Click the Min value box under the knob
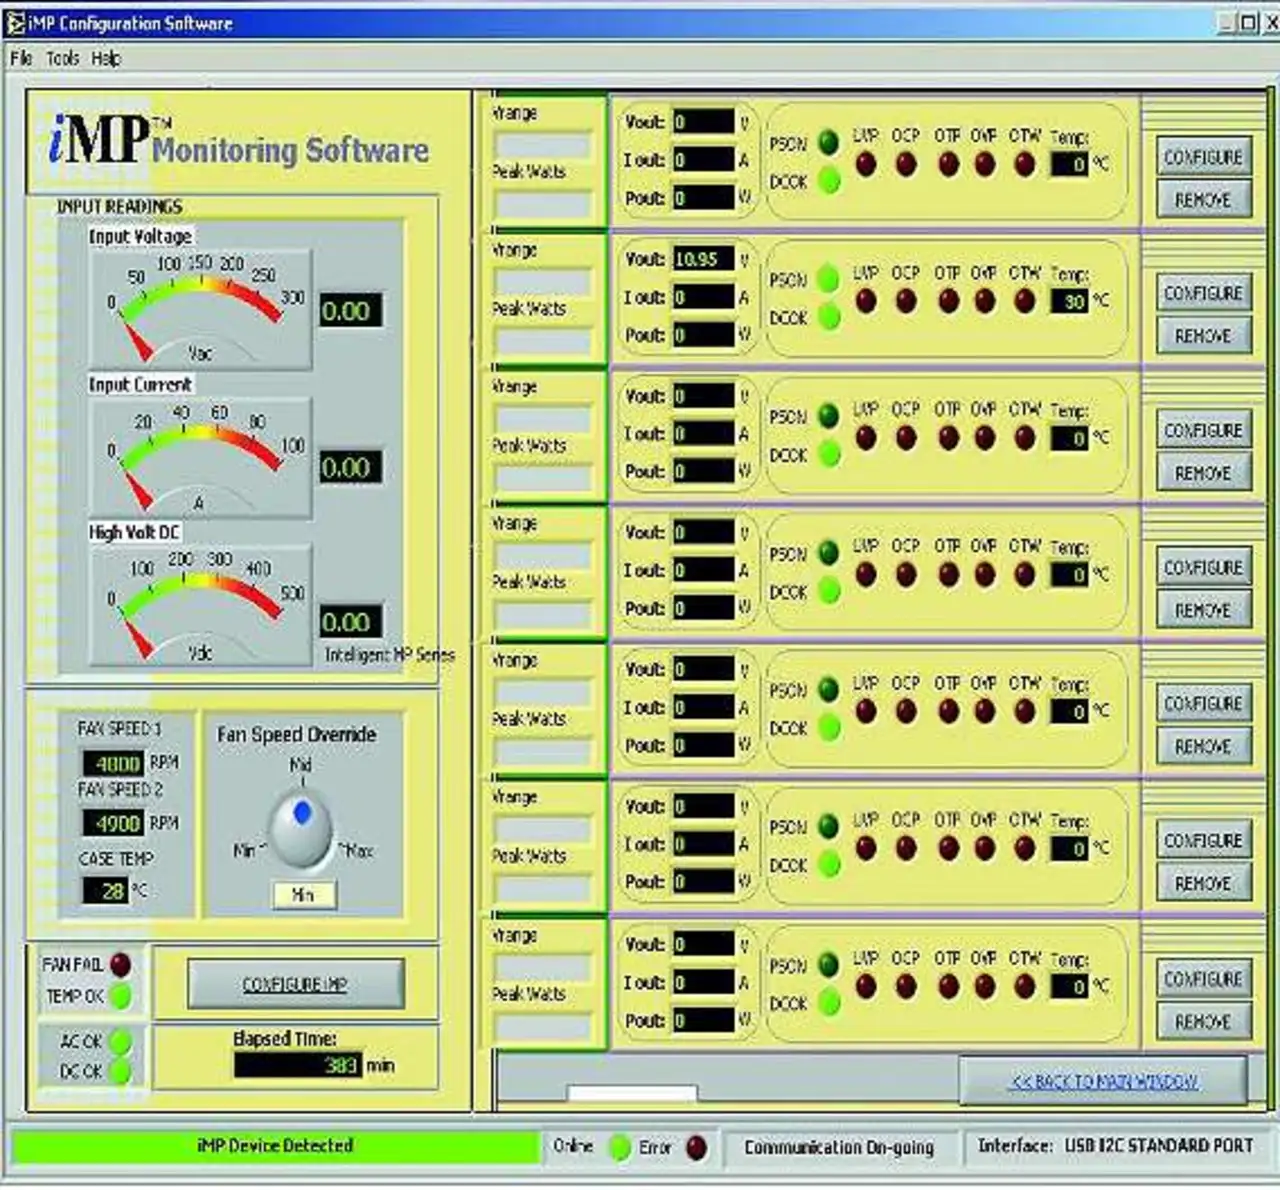 pos(304,895)
